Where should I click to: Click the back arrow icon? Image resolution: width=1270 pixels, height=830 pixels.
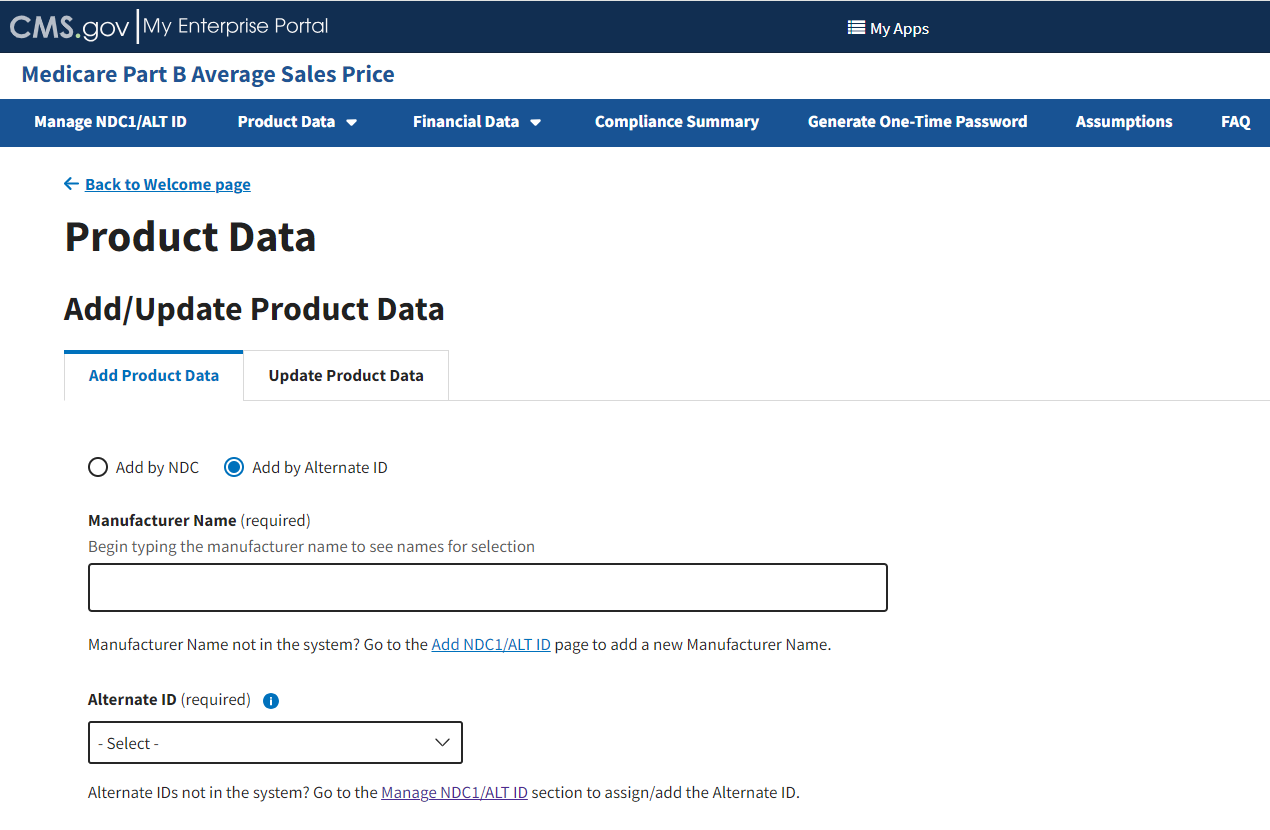pos(71,184)
